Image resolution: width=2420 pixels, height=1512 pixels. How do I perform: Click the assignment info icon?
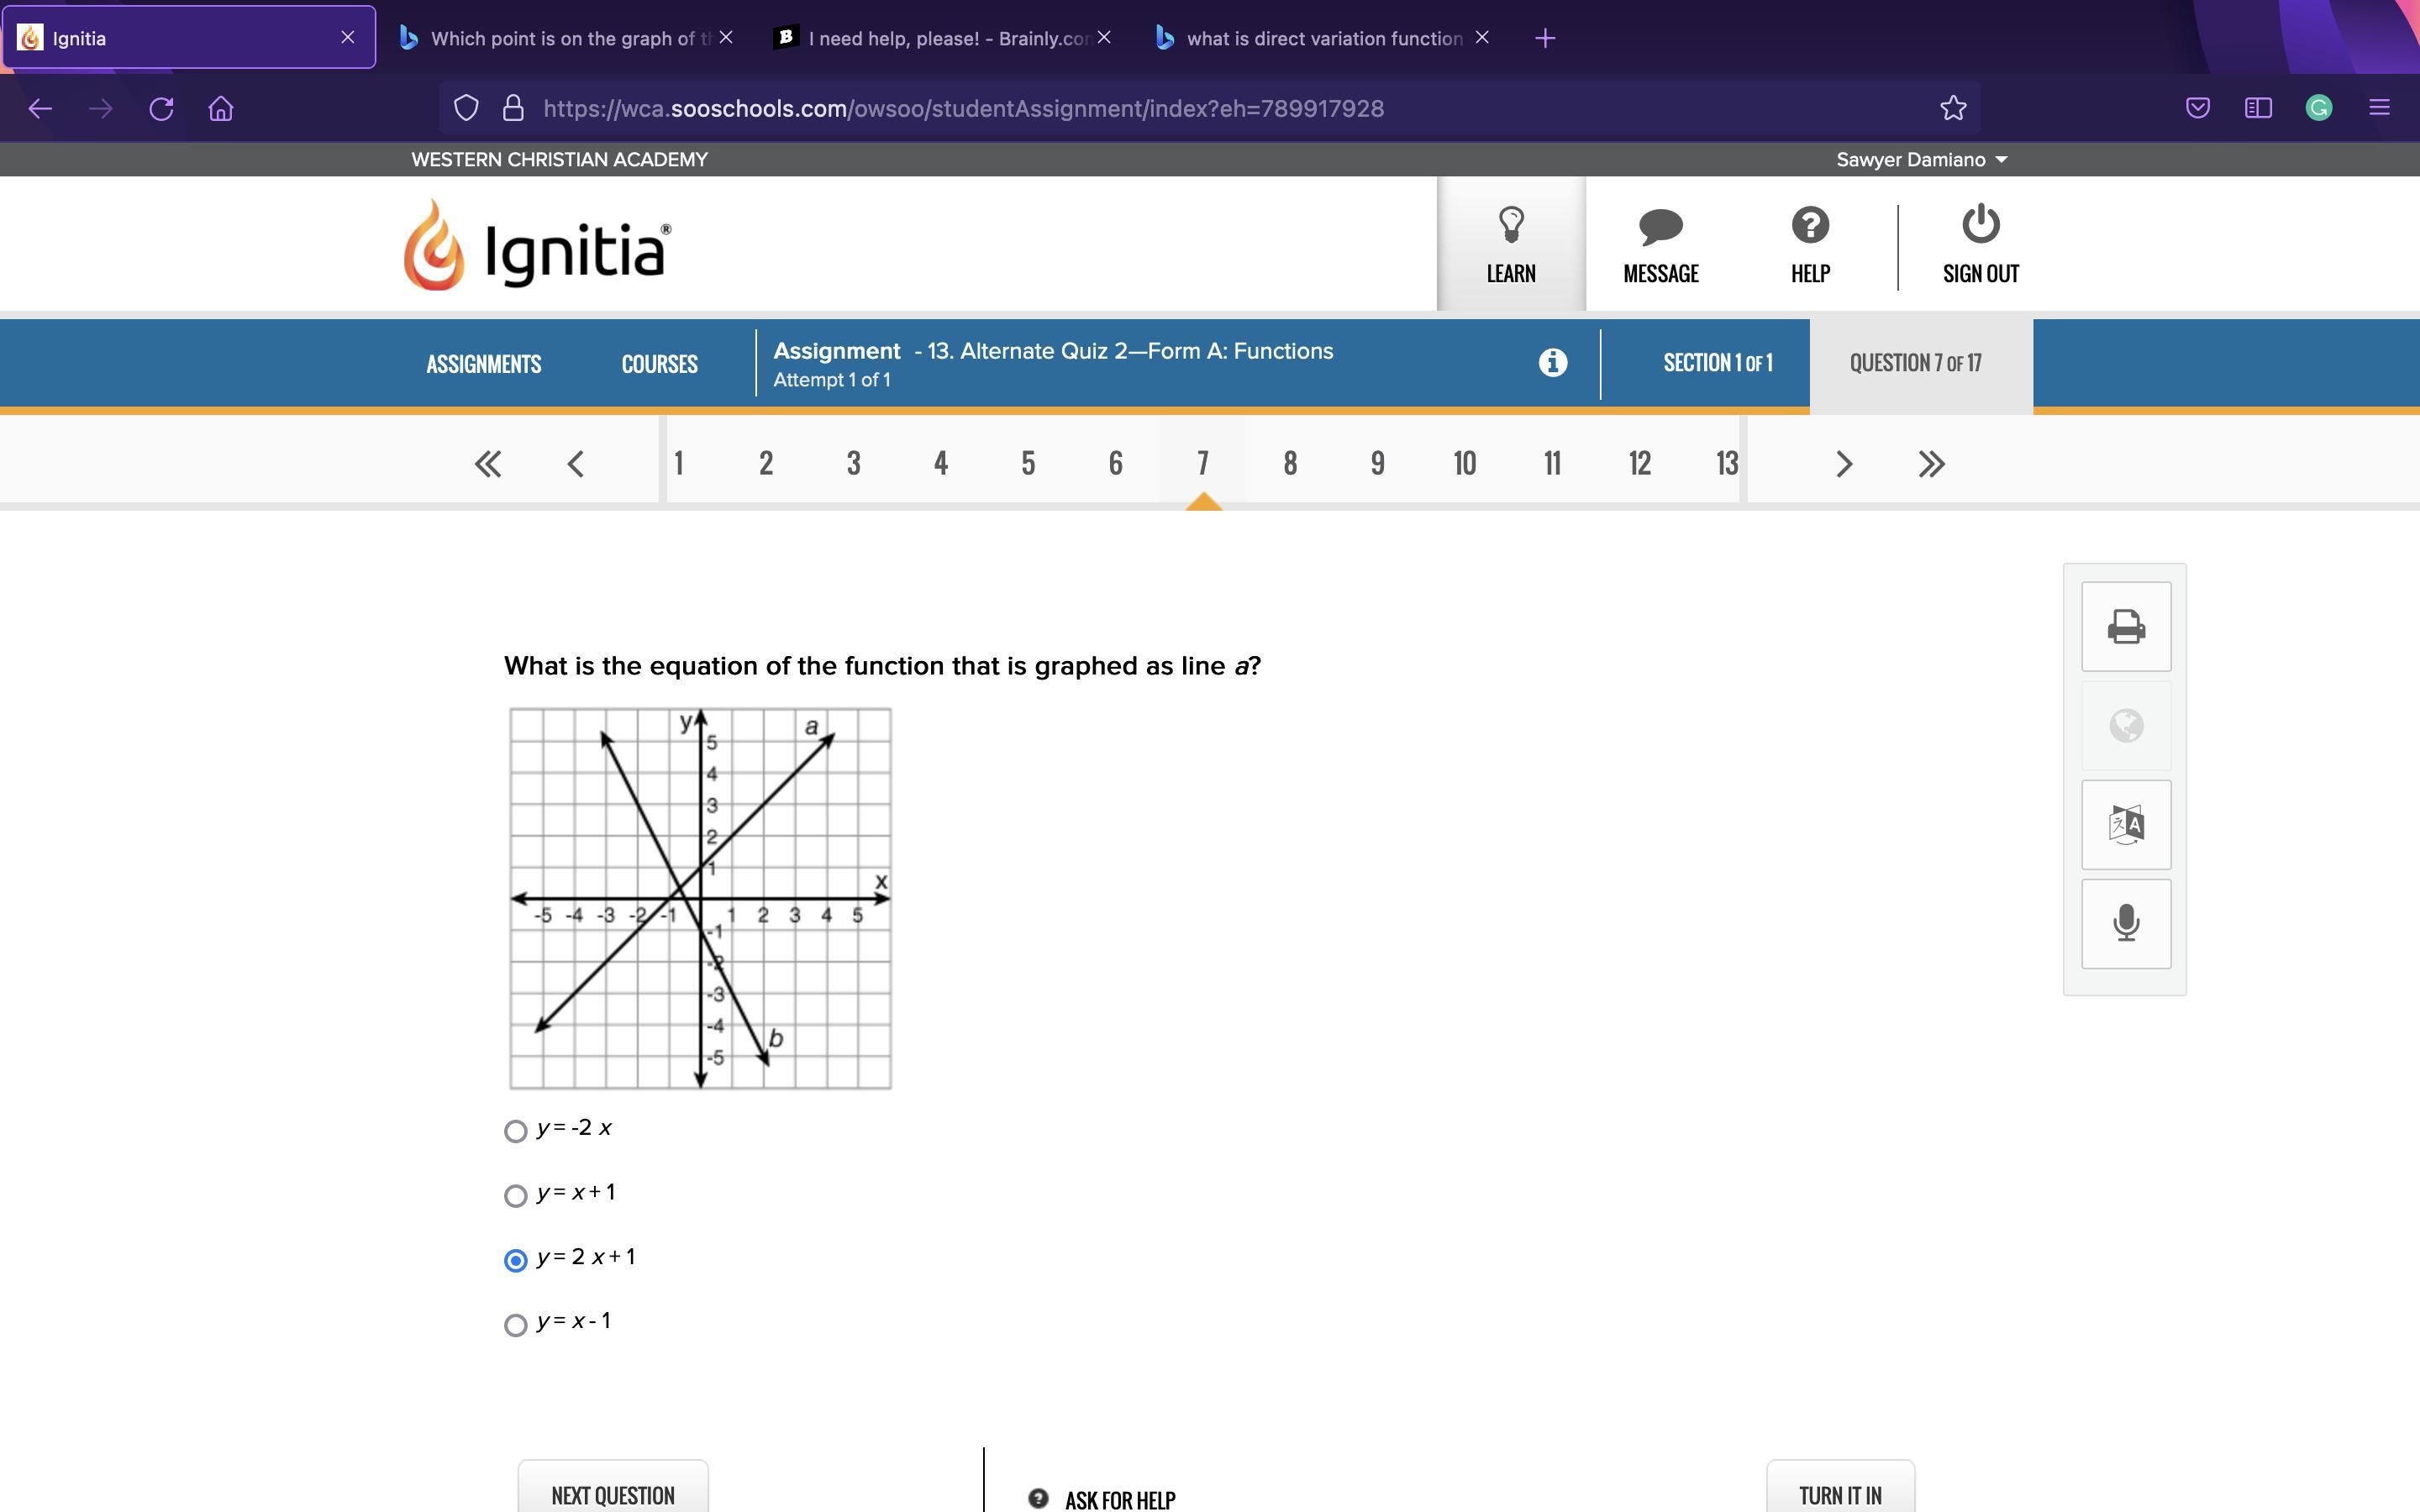1552,362
